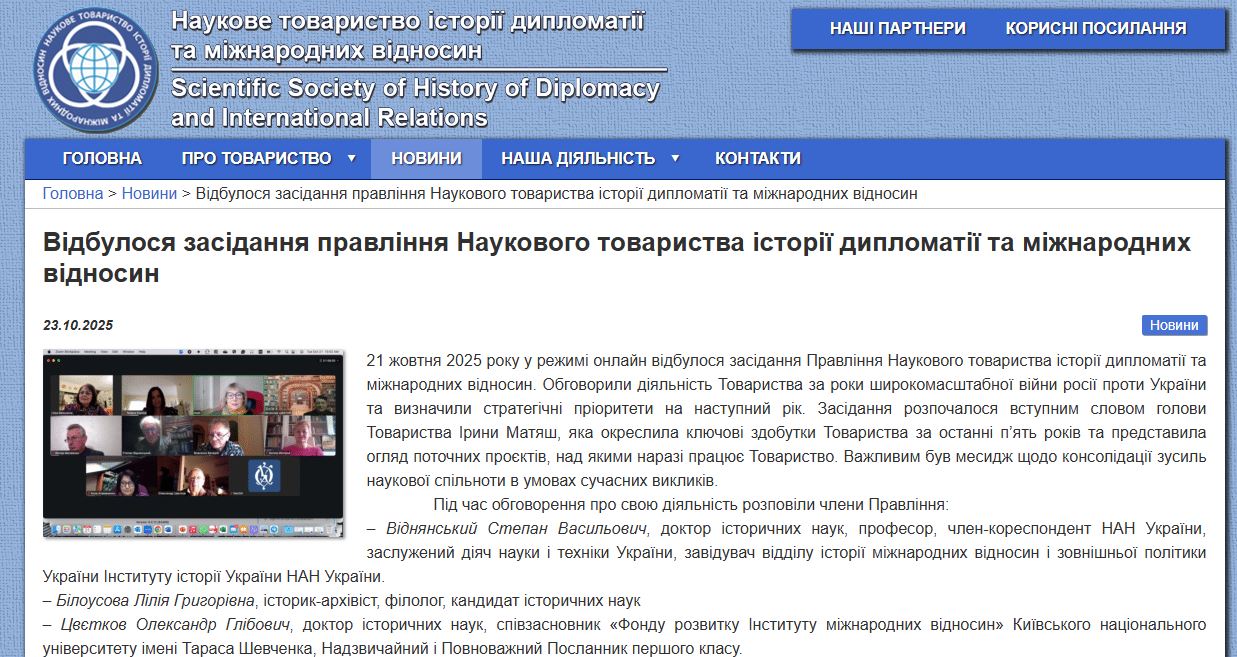Expand the arrow beside НАША ДІЯЛЬНІСТЬ
Viewport: 1237px width, 657px height.
pos(675,158)
